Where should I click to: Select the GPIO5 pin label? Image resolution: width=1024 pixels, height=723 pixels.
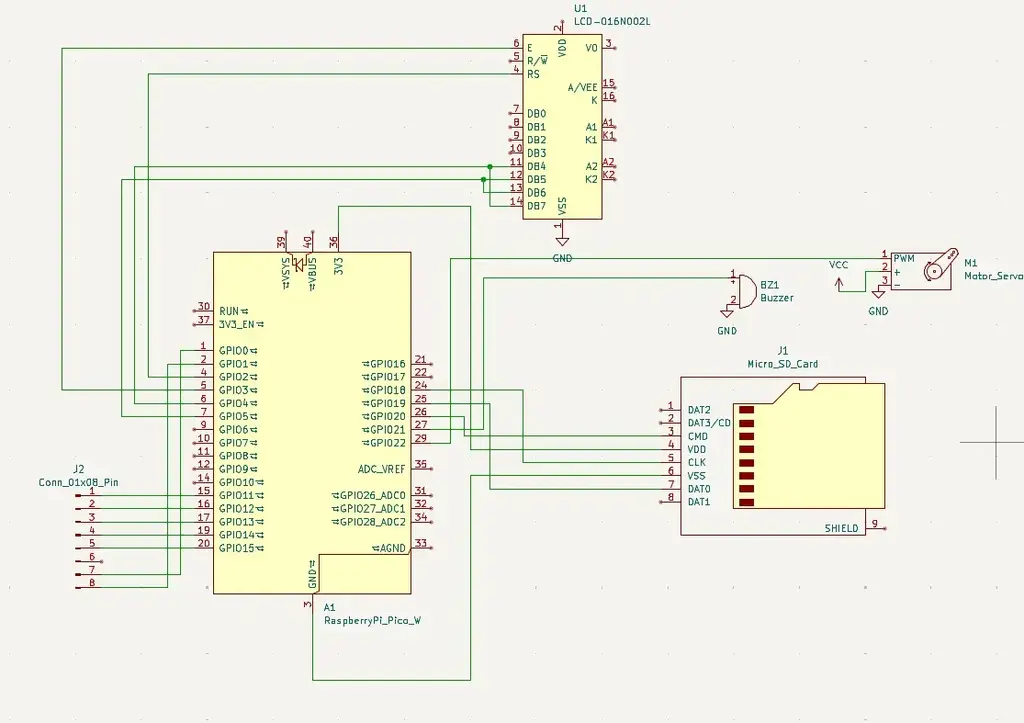coord(234,416)
